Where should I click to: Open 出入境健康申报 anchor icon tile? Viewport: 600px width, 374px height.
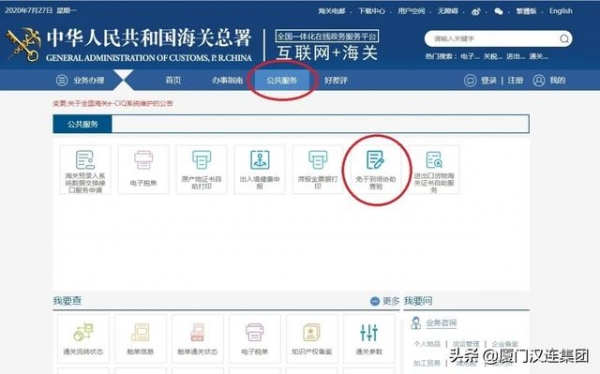pyautogui.click(x=260, y=160)
